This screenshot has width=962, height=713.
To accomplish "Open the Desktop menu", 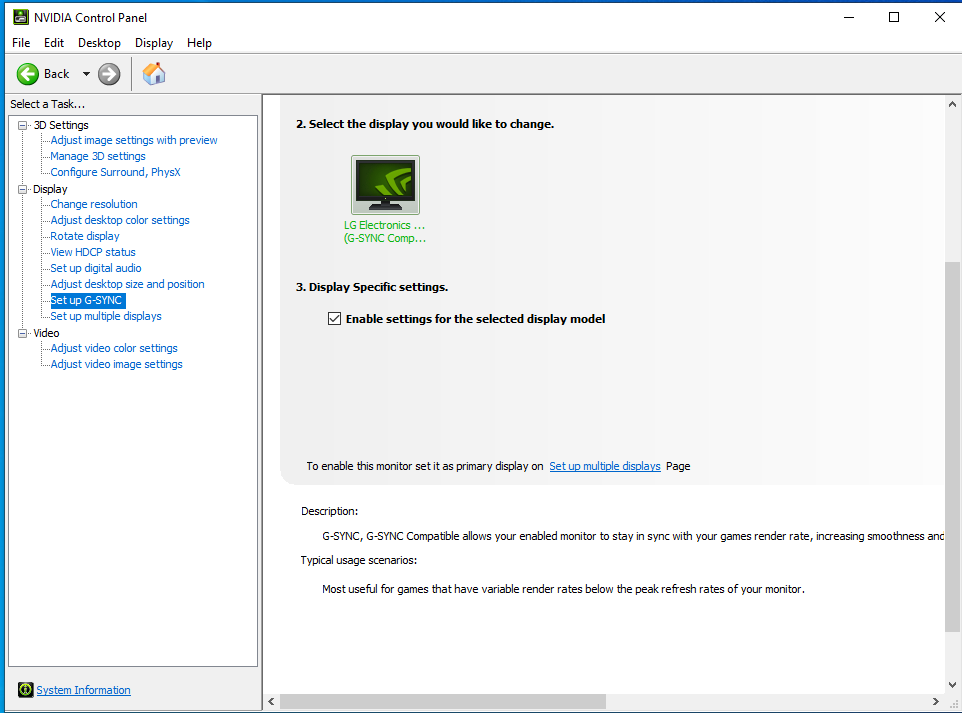I will point(99,43).
